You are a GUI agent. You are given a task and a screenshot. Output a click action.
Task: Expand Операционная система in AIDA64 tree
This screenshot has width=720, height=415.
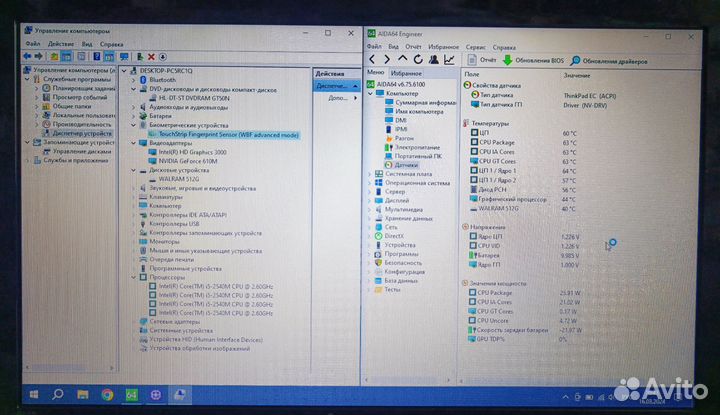point(370,183)
